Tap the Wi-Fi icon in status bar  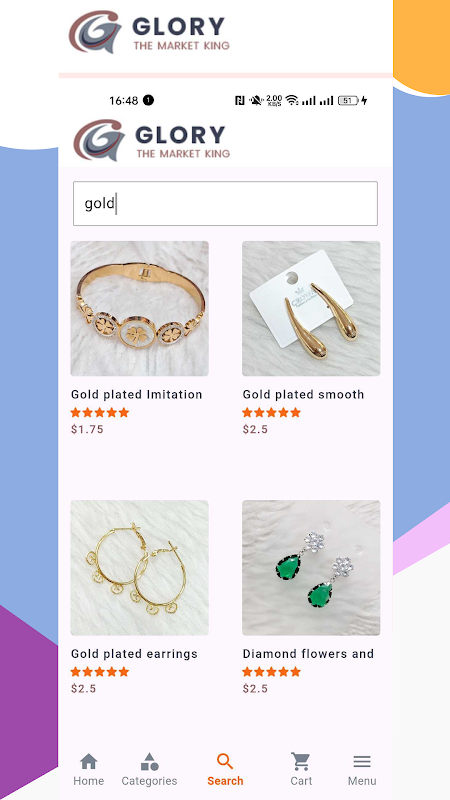point(292,100)
